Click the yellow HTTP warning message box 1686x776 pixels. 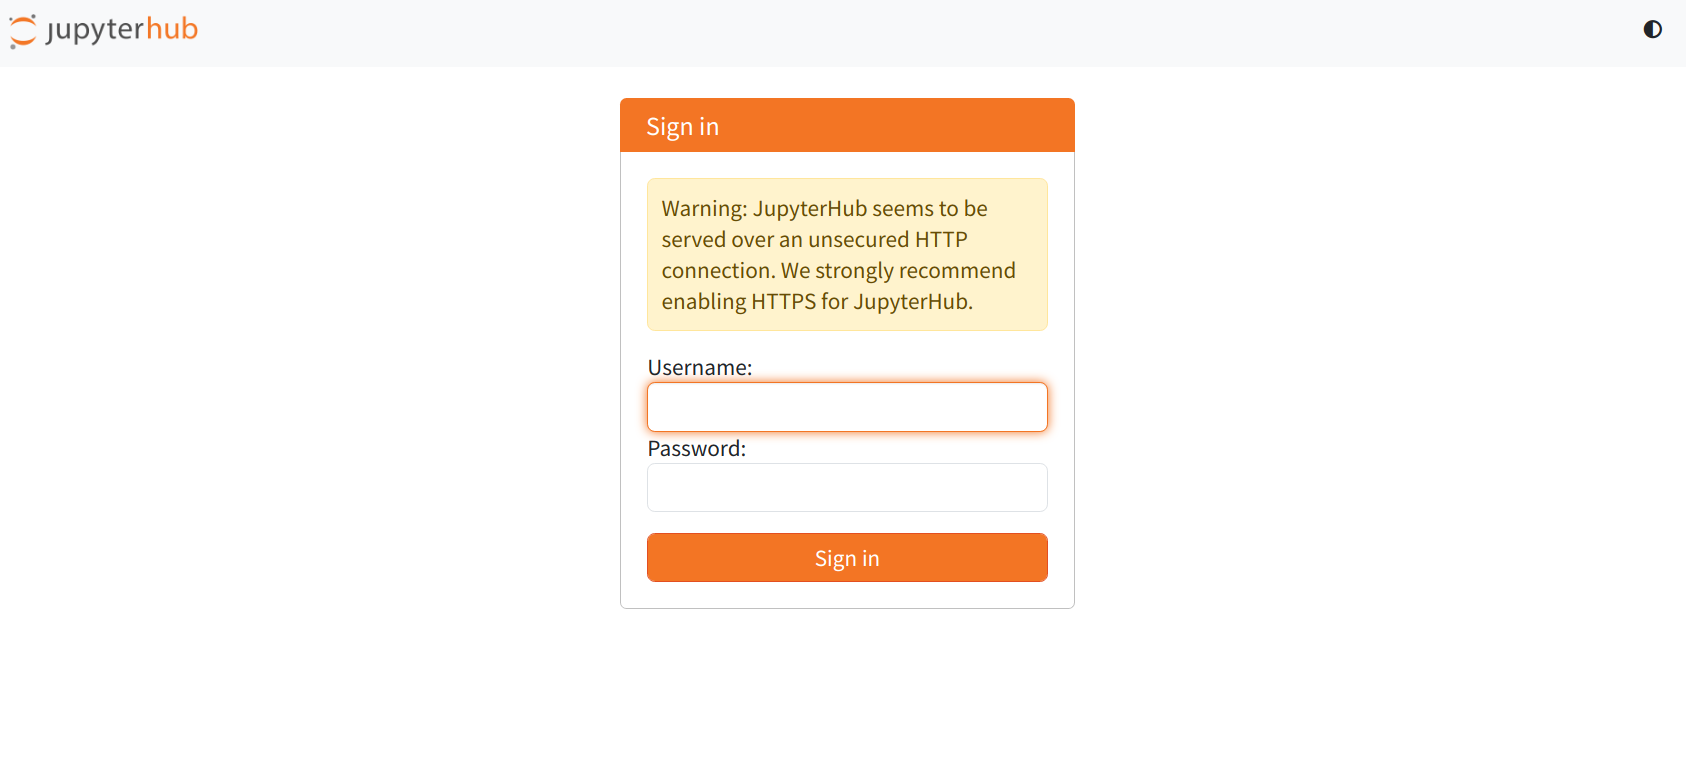click(x=846, y=254)
